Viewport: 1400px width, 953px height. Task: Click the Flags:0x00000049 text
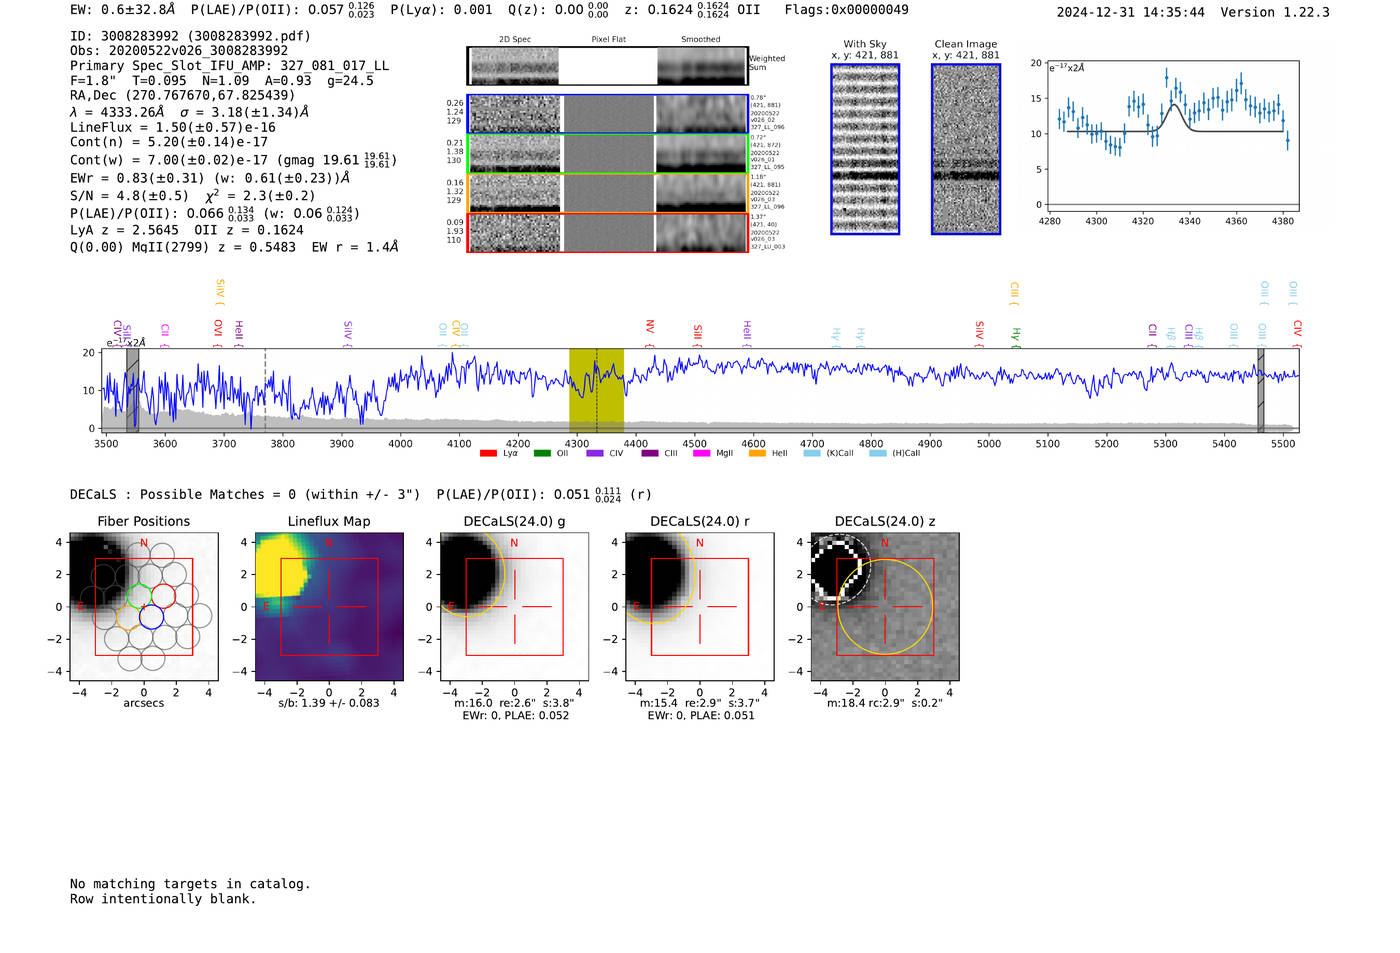pos(847,10)
